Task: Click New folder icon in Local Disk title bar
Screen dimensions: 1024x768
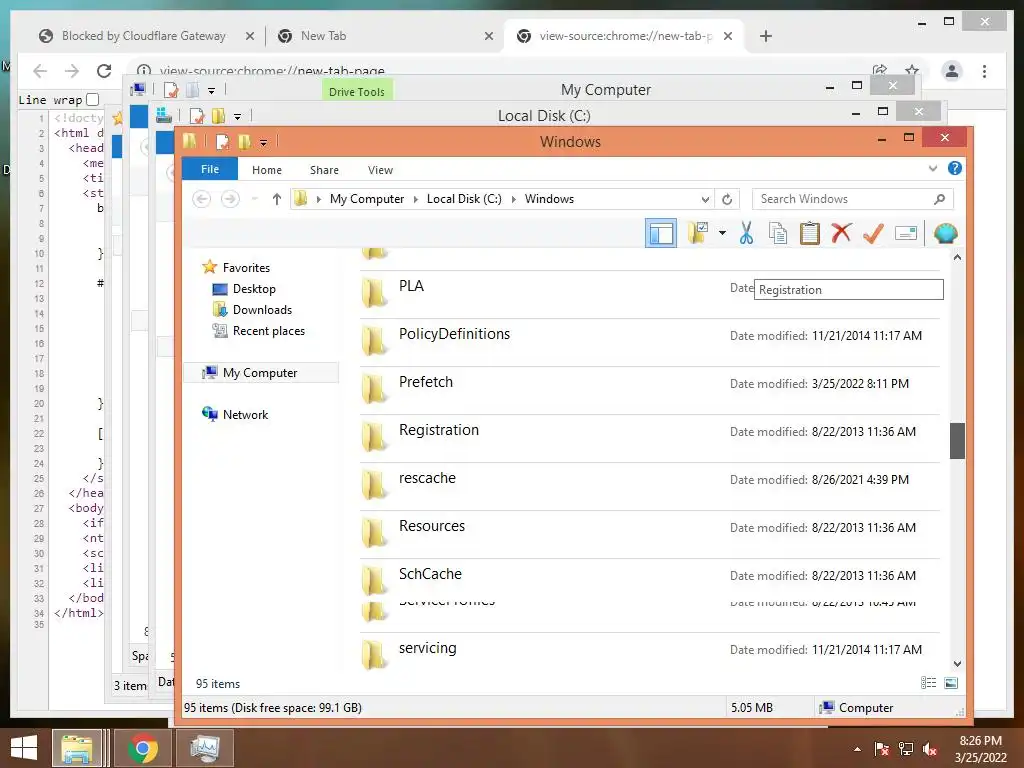Action: [219, 116]
